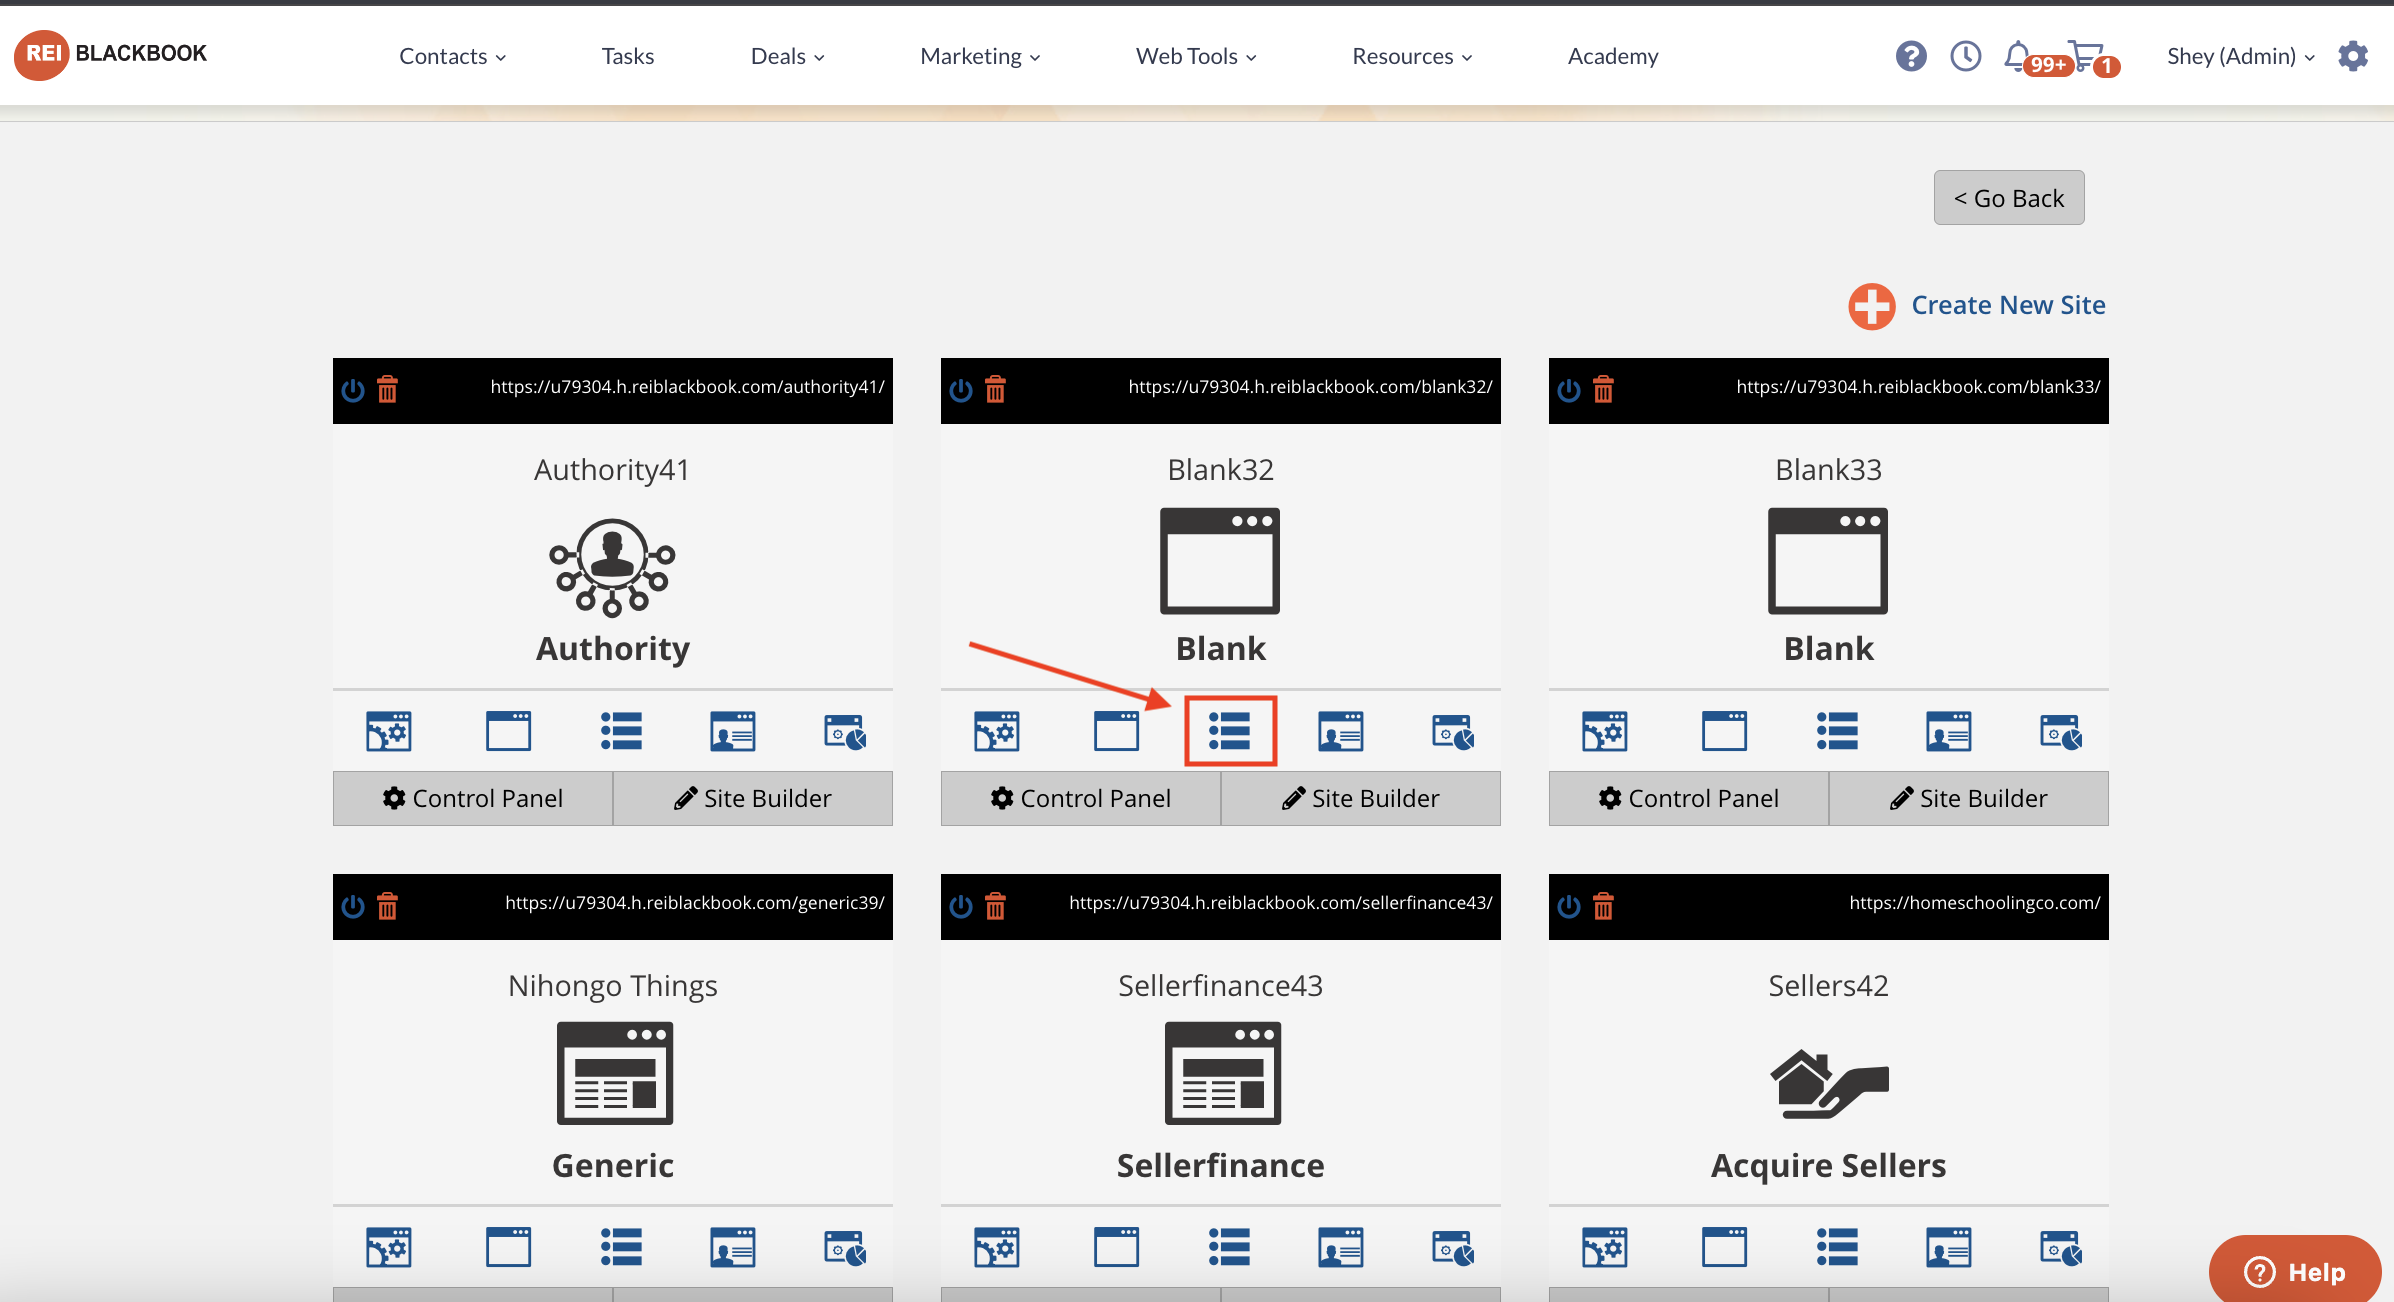Expand the Web Tools dropdown menu
The height and width of the screenshot is (1302, 2394).
pos(1196,56)
